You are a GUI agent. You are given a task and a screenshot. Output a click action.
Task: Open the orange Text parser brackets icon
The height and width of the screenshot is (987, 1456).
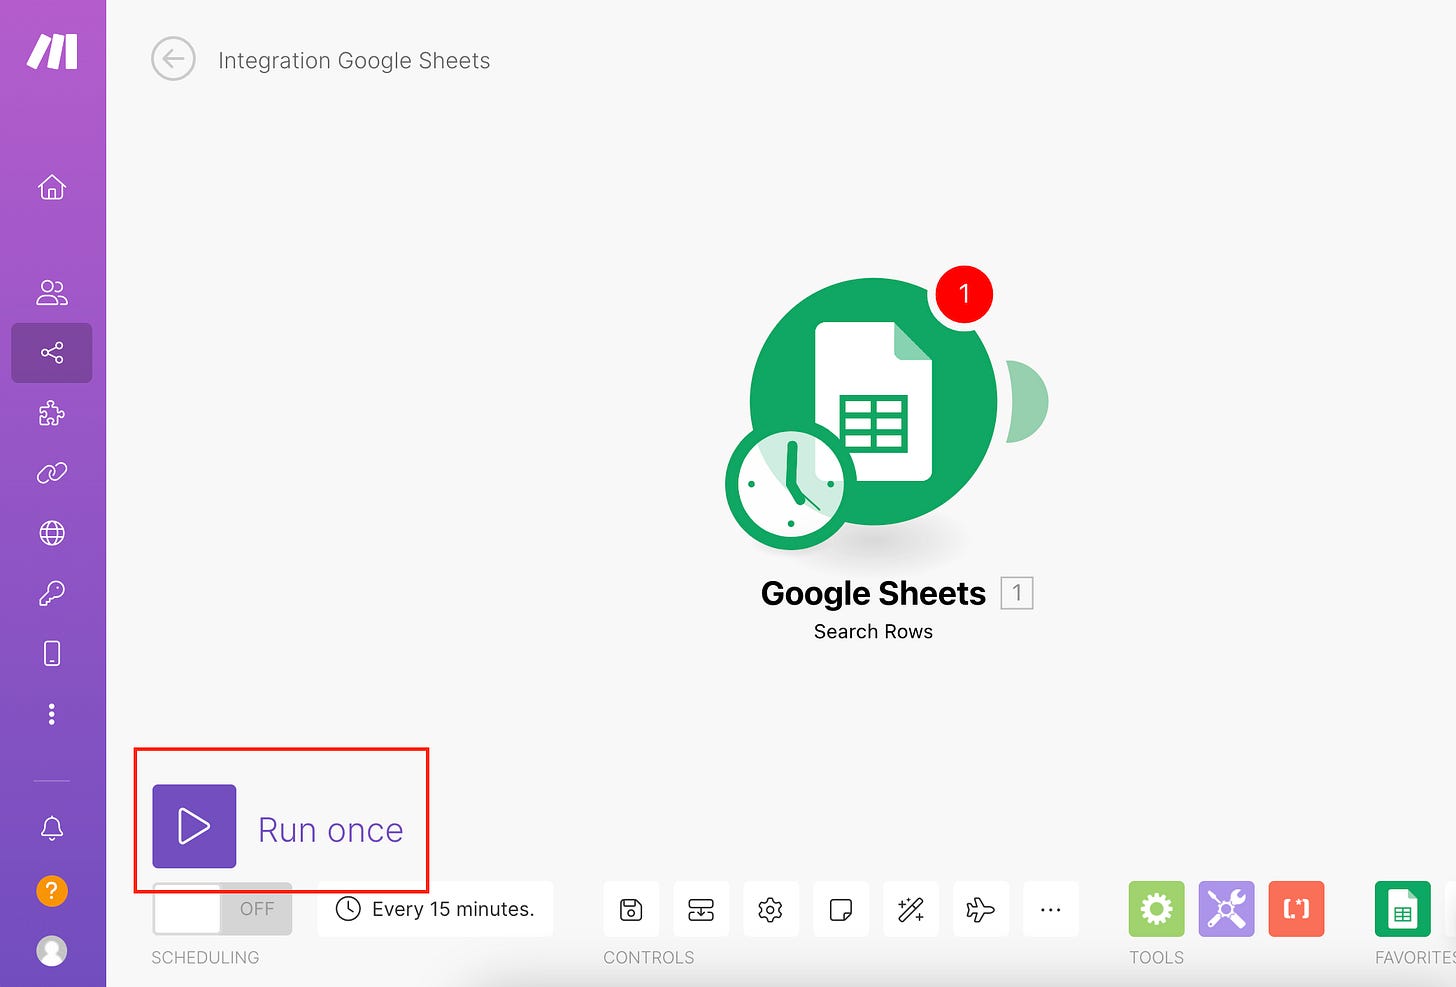1297,909
